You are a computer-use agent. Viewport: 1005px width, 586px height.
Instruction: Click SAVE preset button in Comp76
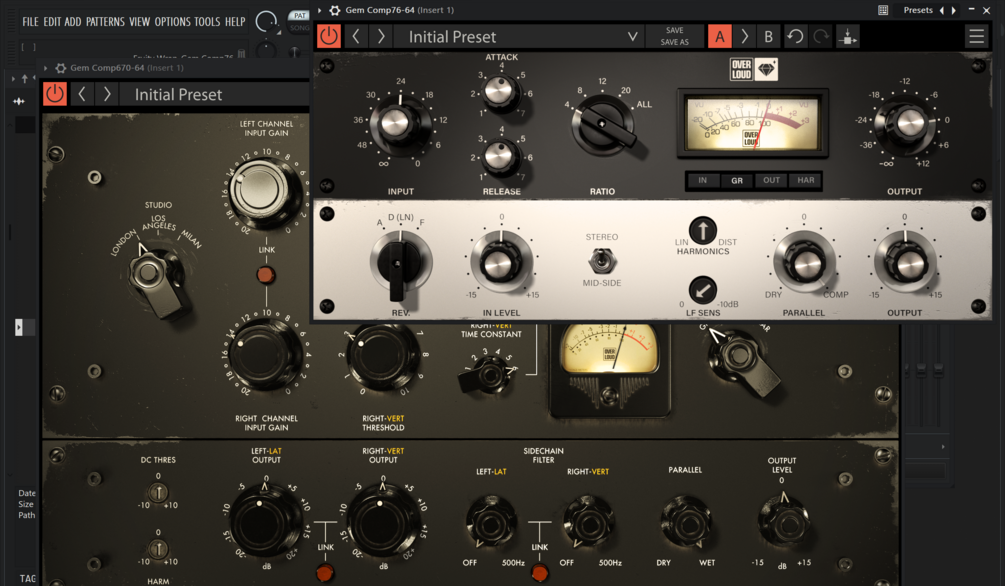674,30
